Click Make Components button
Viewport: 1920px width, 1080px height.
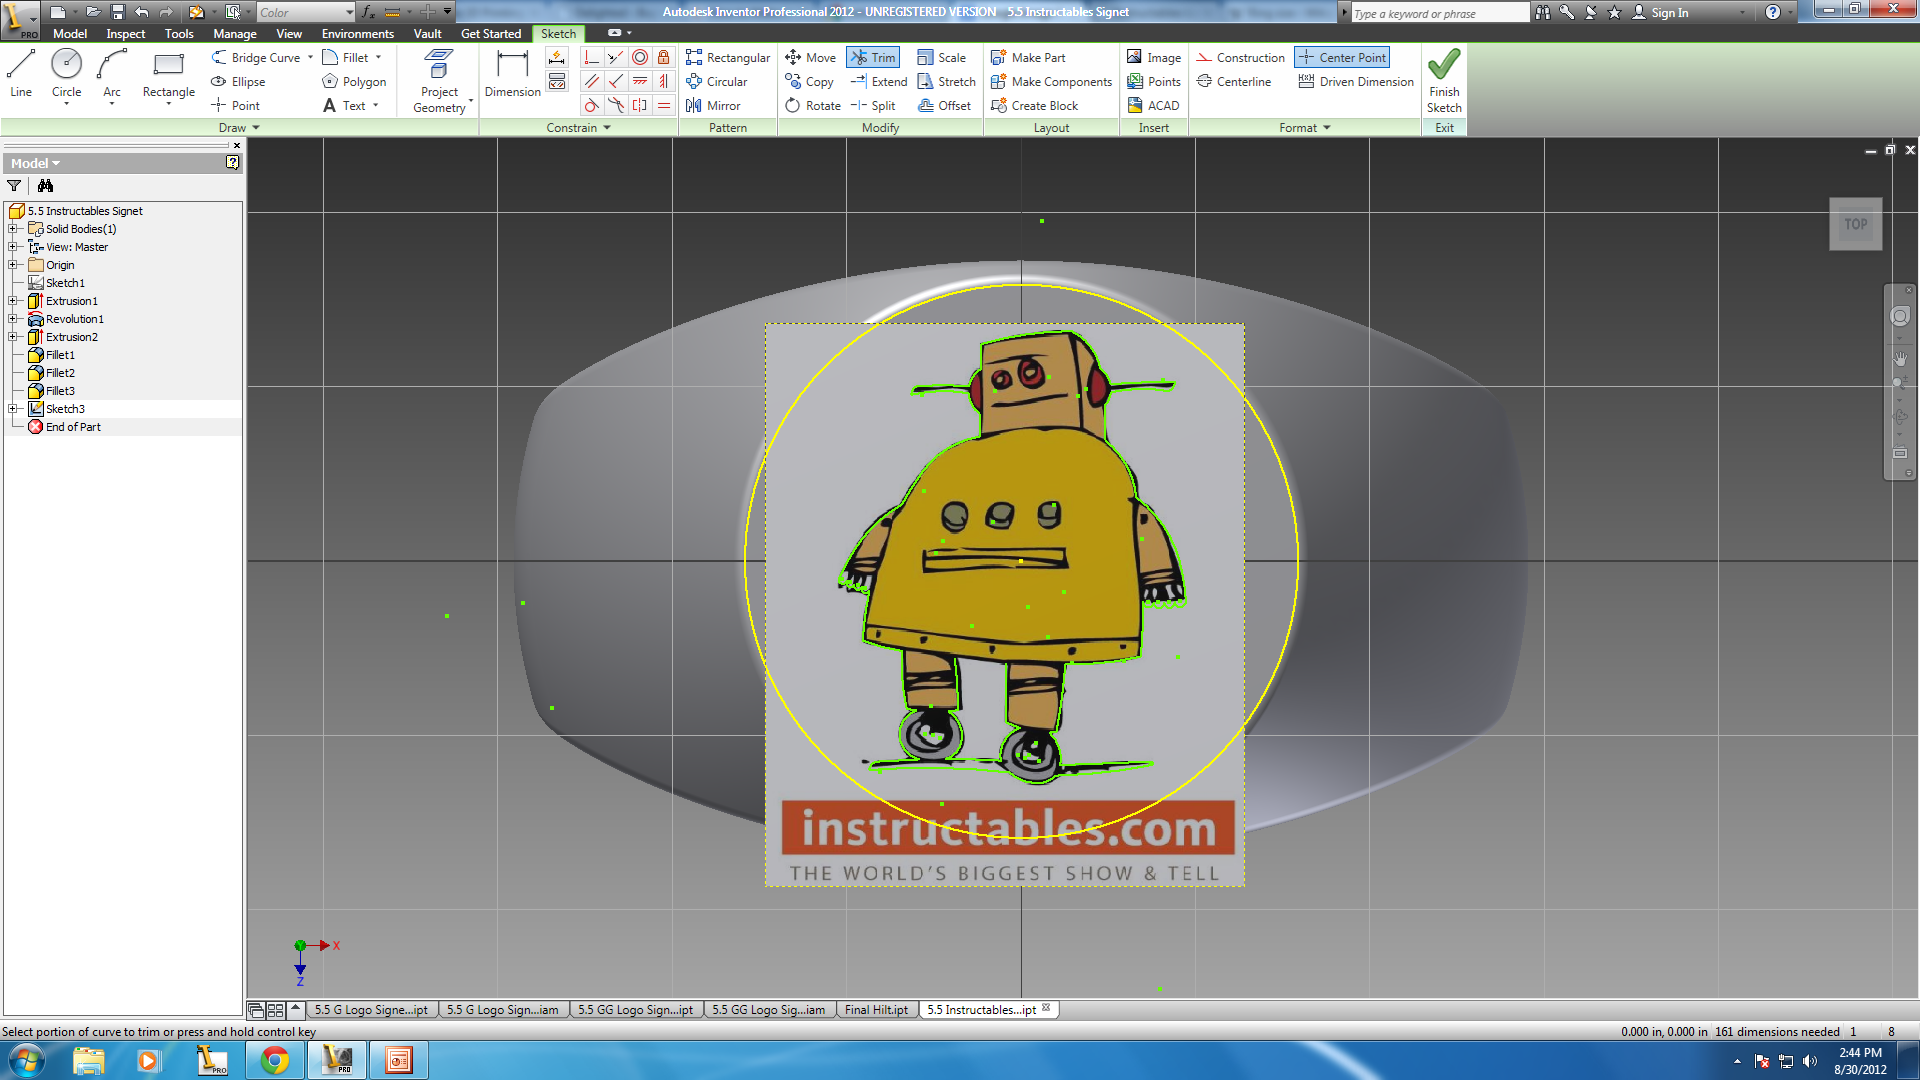pos(1051,82)
